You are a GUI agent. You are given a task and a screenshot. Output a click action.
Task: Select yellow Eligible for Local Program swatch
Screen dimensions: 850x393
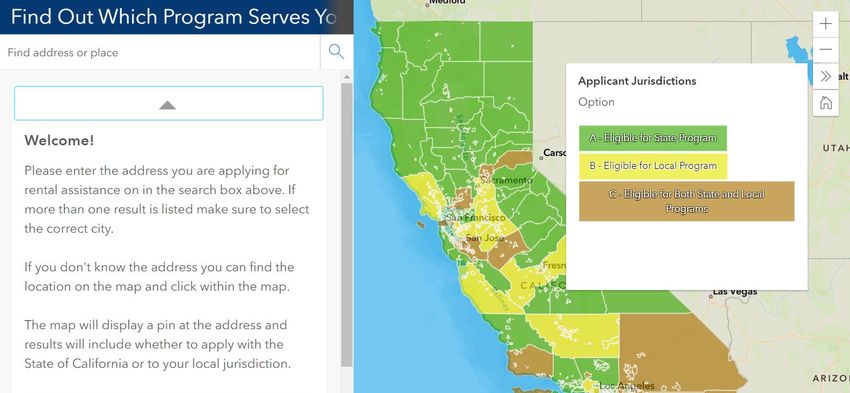[x=653, y=166]
